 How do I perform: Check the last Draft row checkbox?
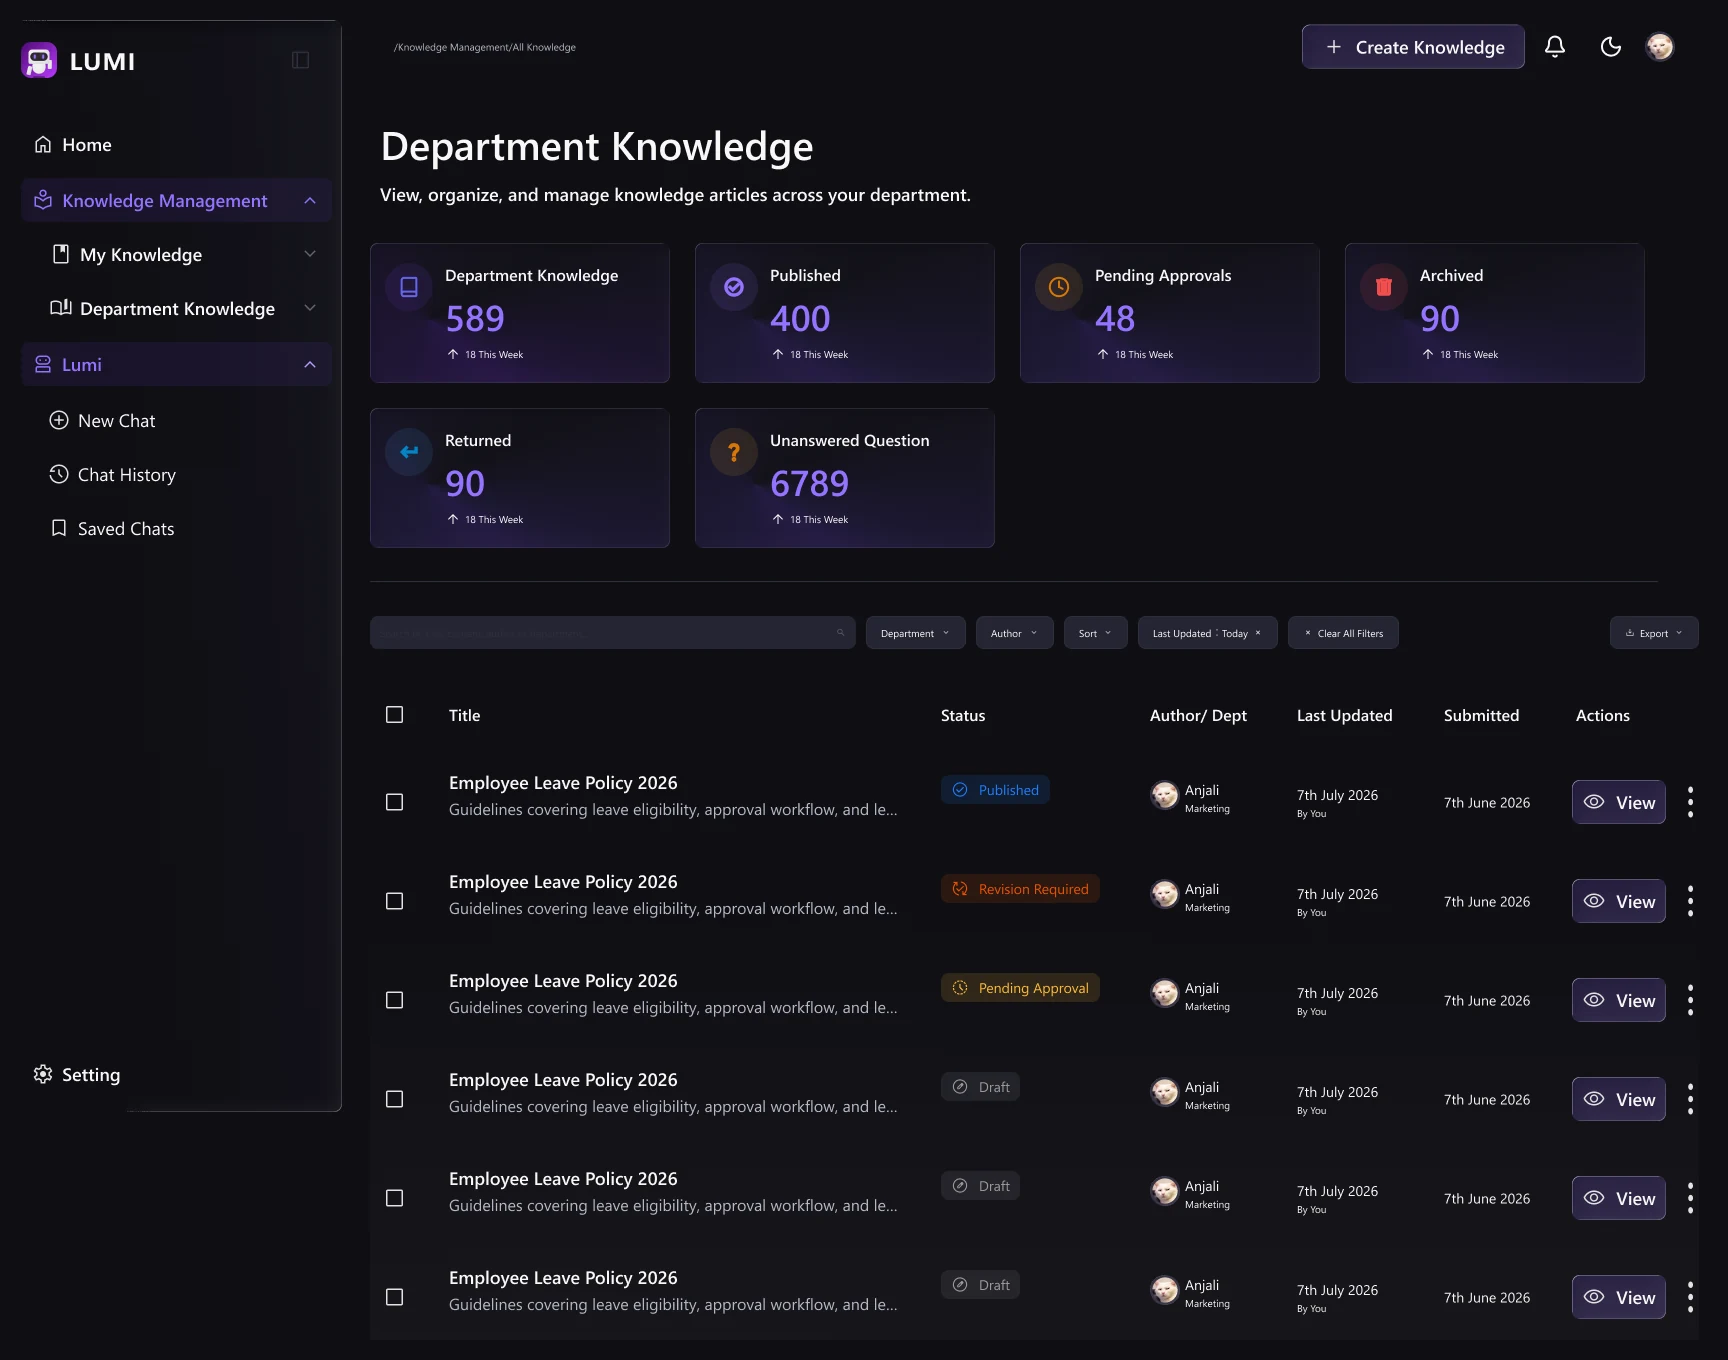click(395, 1298)
